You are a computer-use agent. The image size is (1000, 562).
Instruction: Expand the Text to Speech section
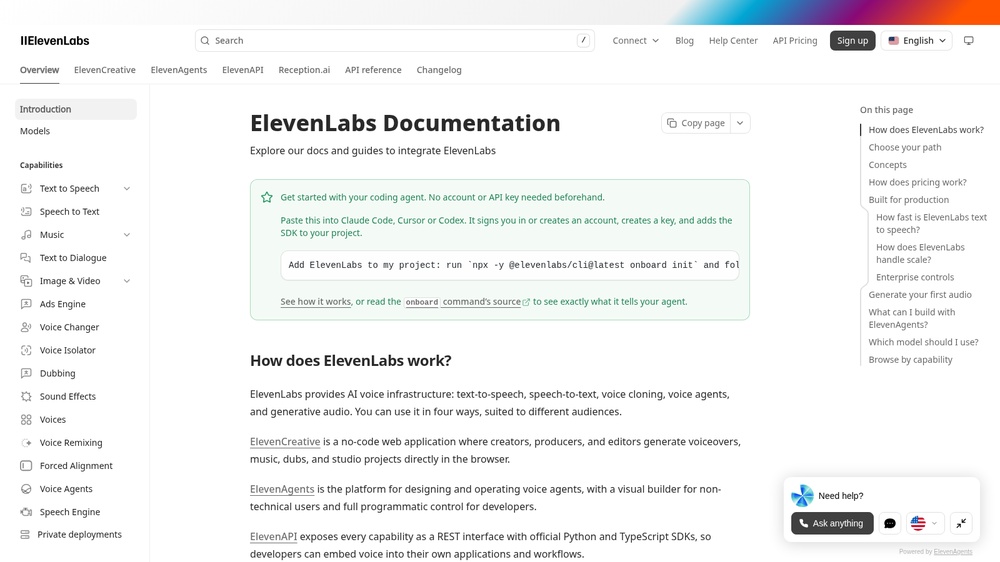pos(127,189)
